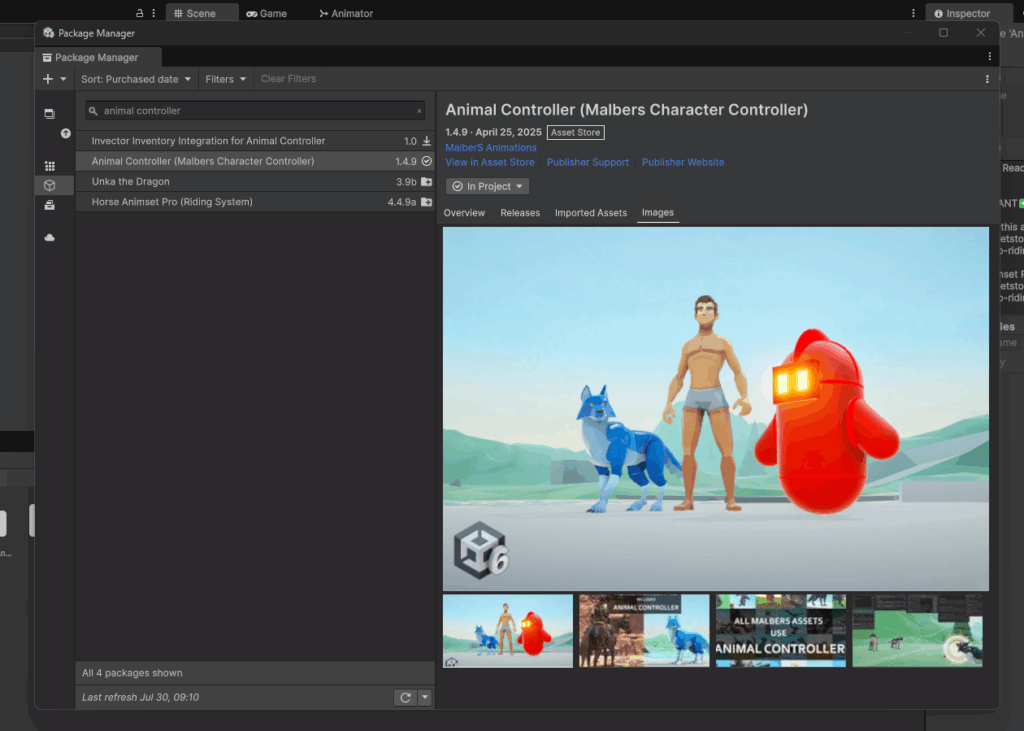Image resolution: width=1024 pixels, height=731 pixels.
Task: Switch to the Animator tab
Action: 346,13
